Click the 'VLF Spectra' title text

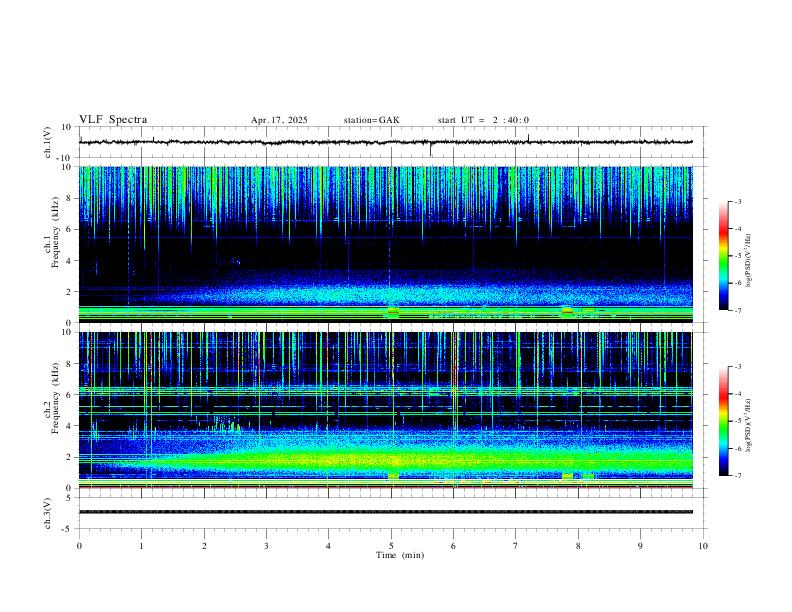coord(113,120)
